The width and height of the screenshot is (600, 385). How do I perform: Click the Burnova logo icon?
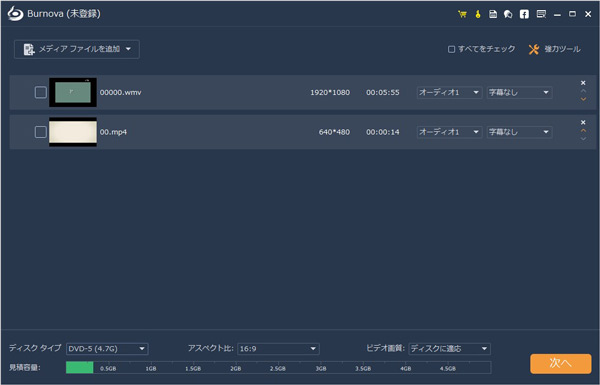pos(15,14)
